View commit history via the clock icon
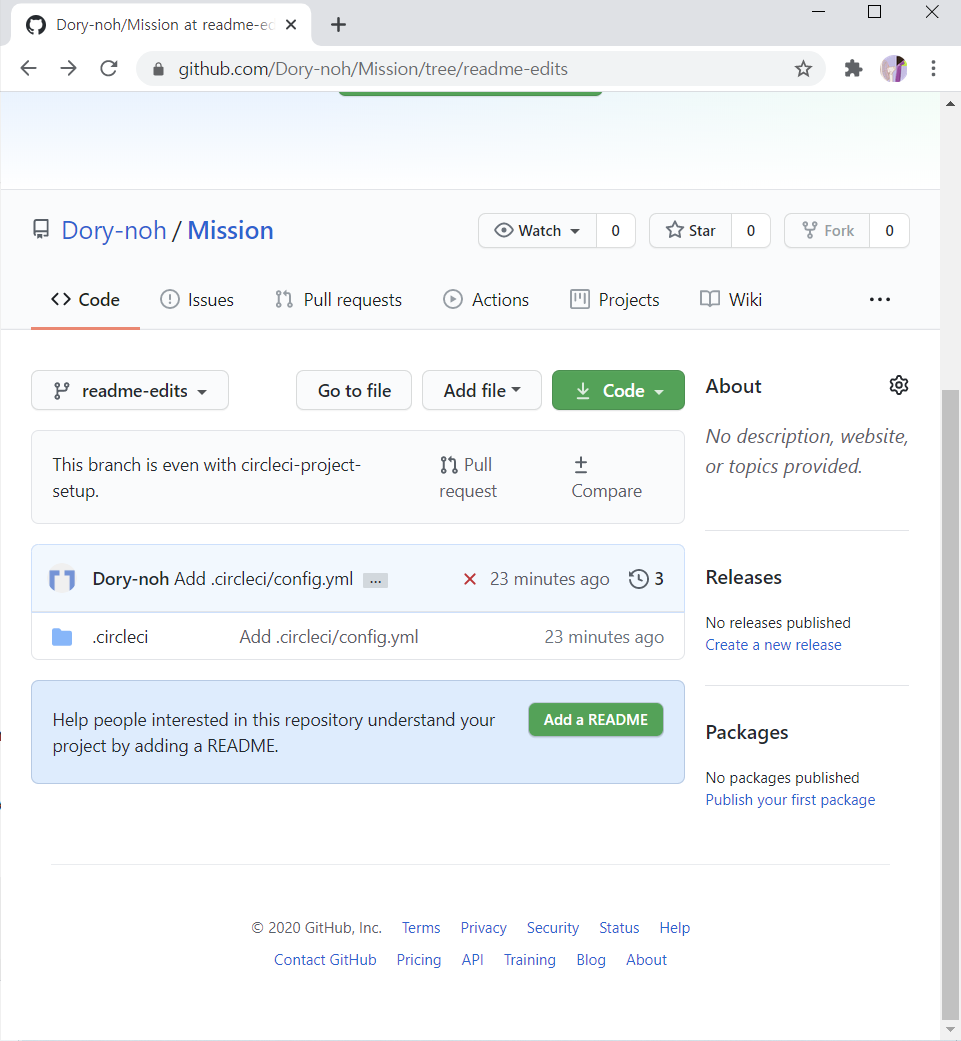 pyautogui.click(x=638, y=579)
